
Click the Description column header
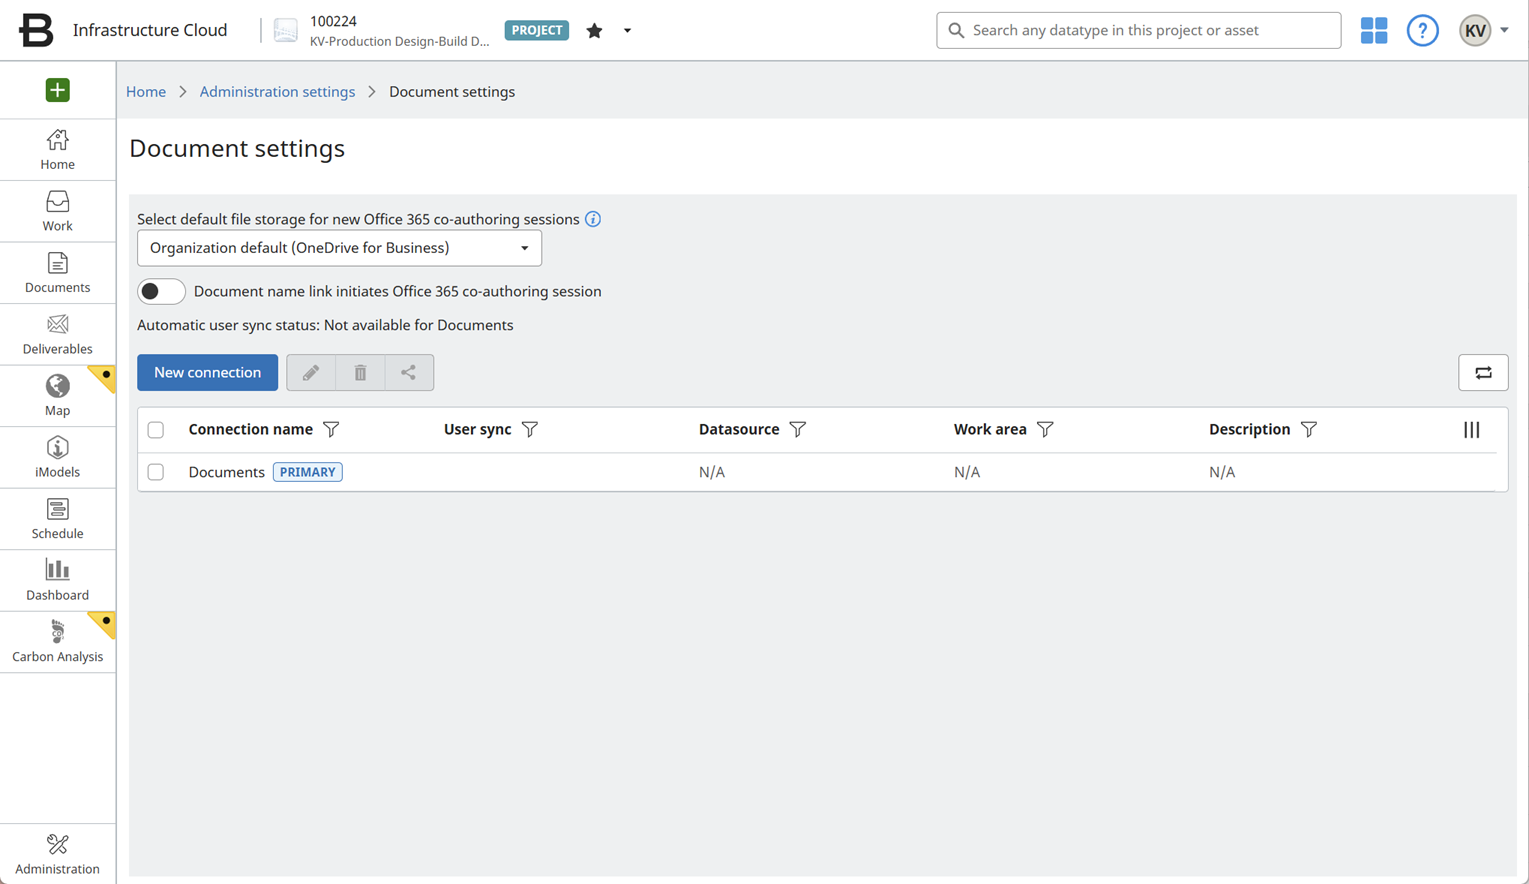click(1250, 429)
